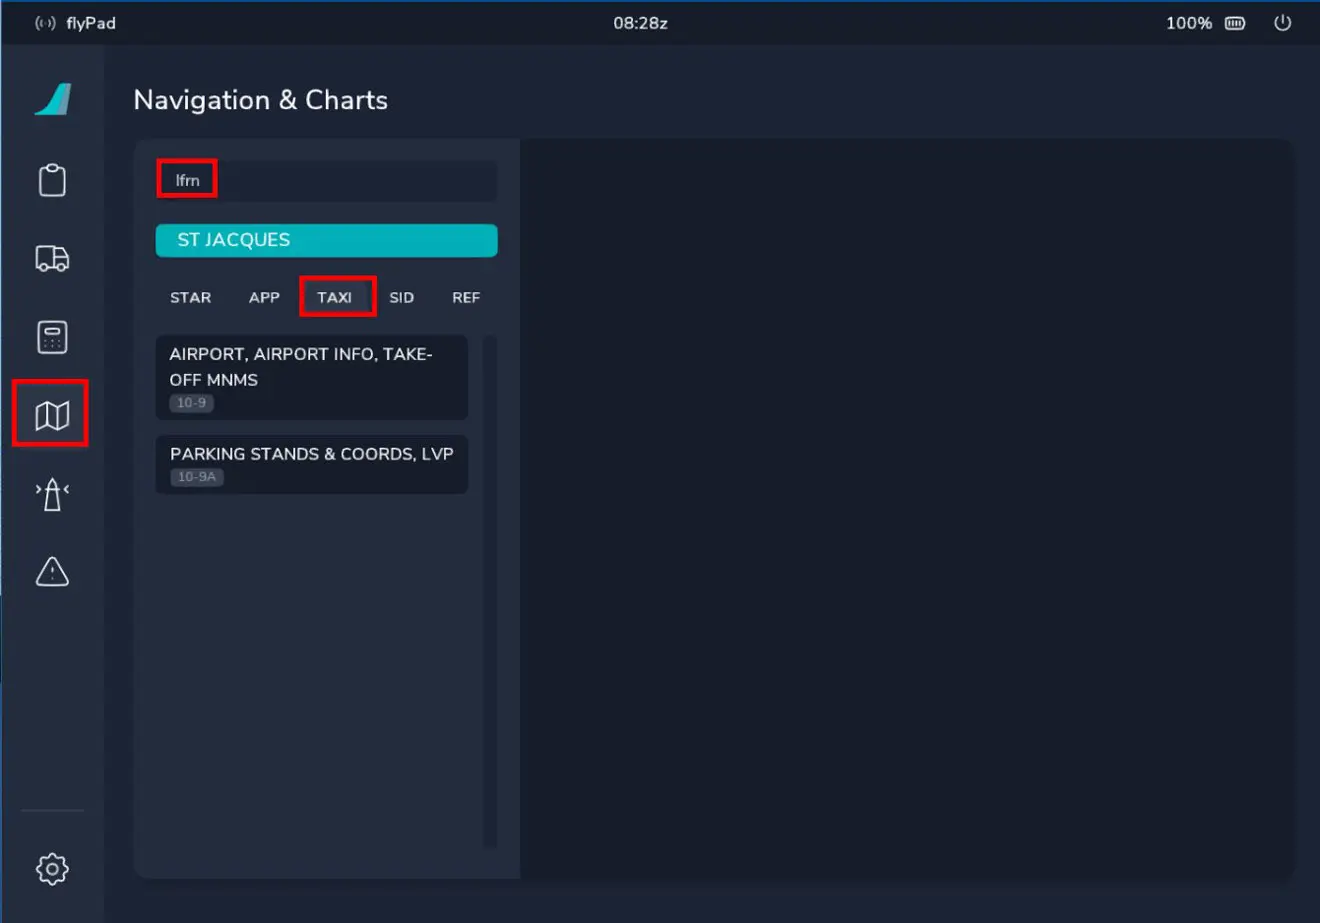Open the Parking Stands & Coords LVP chart
This screenshot has width=1320, height=923.
(312, 464)
